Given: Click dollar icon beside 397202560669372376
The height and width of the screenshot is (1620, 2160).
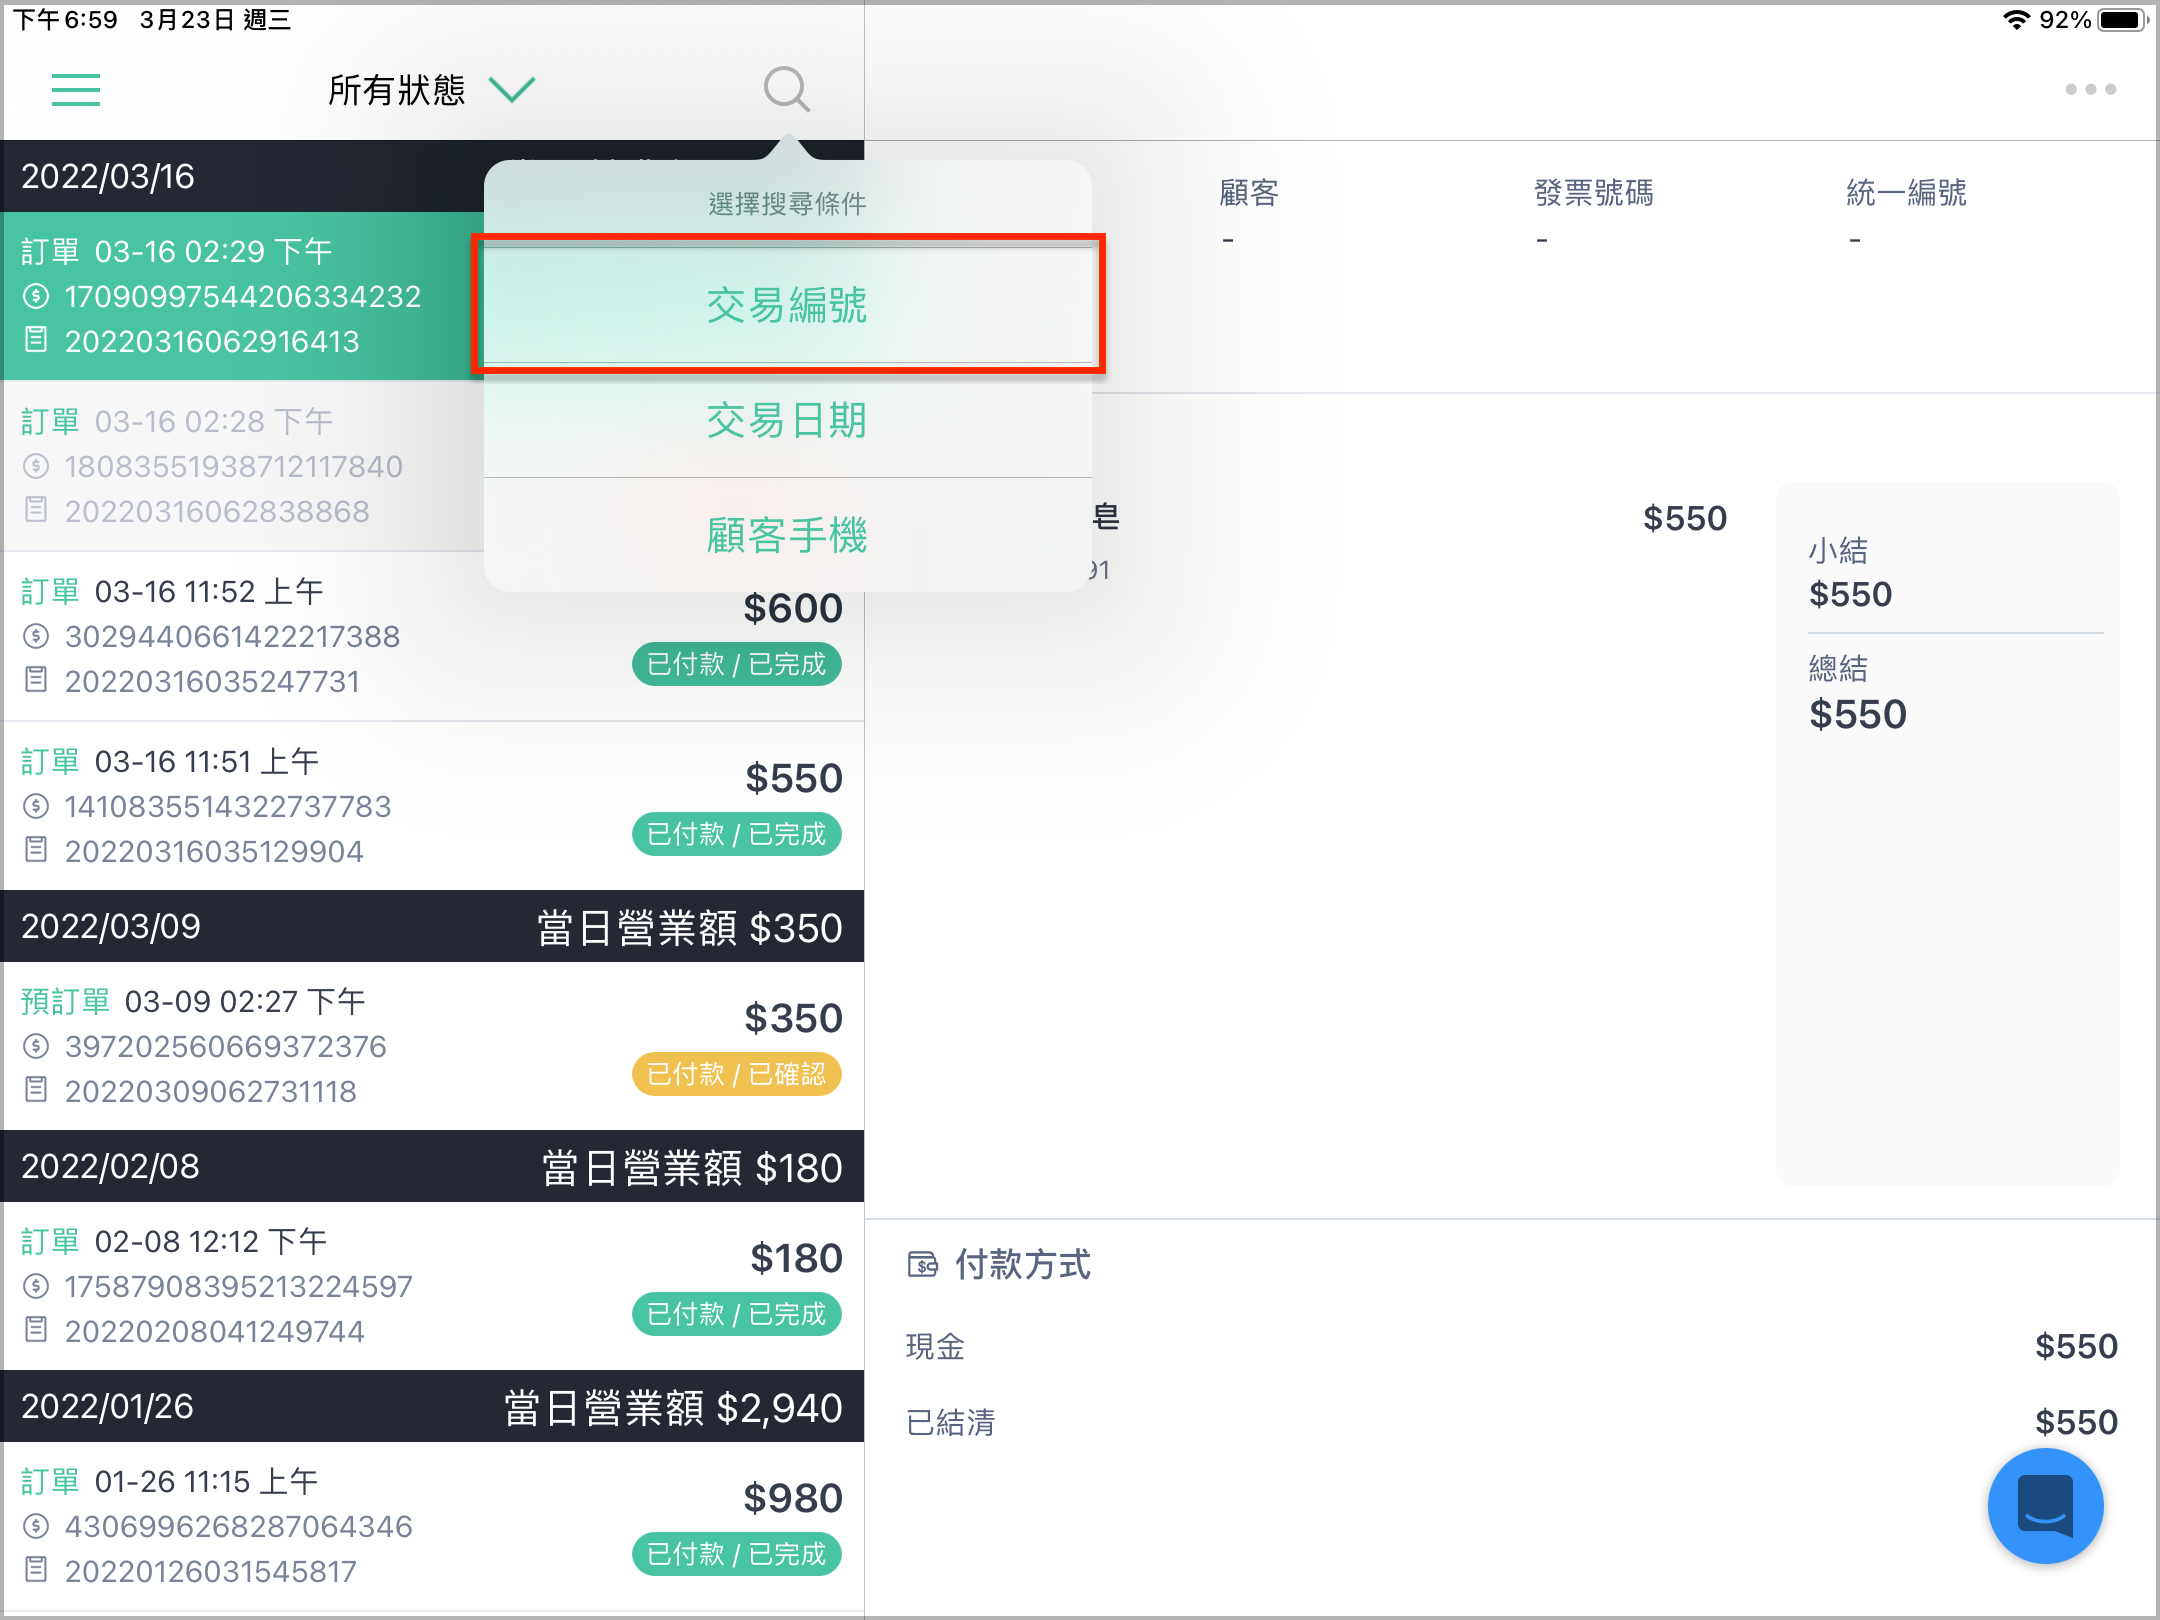Looking at the screenshot, I should (36, 1046).
